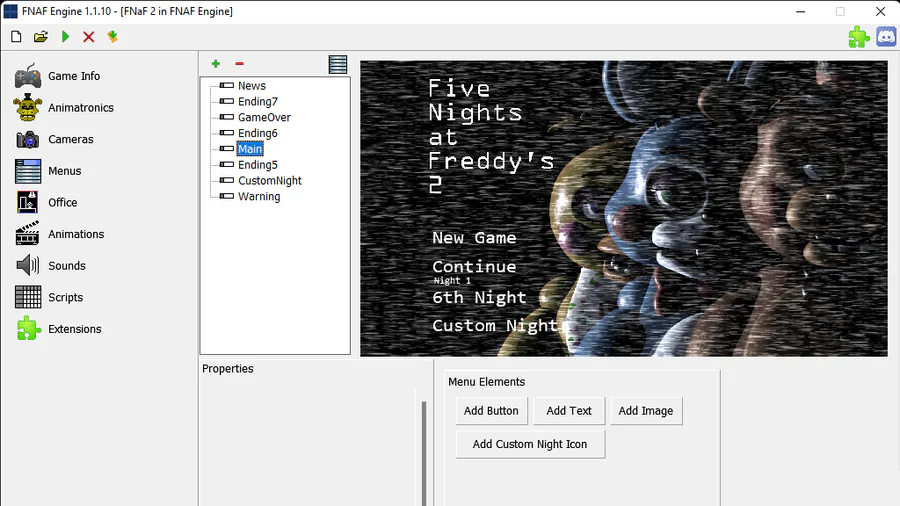Go to the Cameras section
Image resolution: width=900 pixels, height=506 pixels.
71,139
